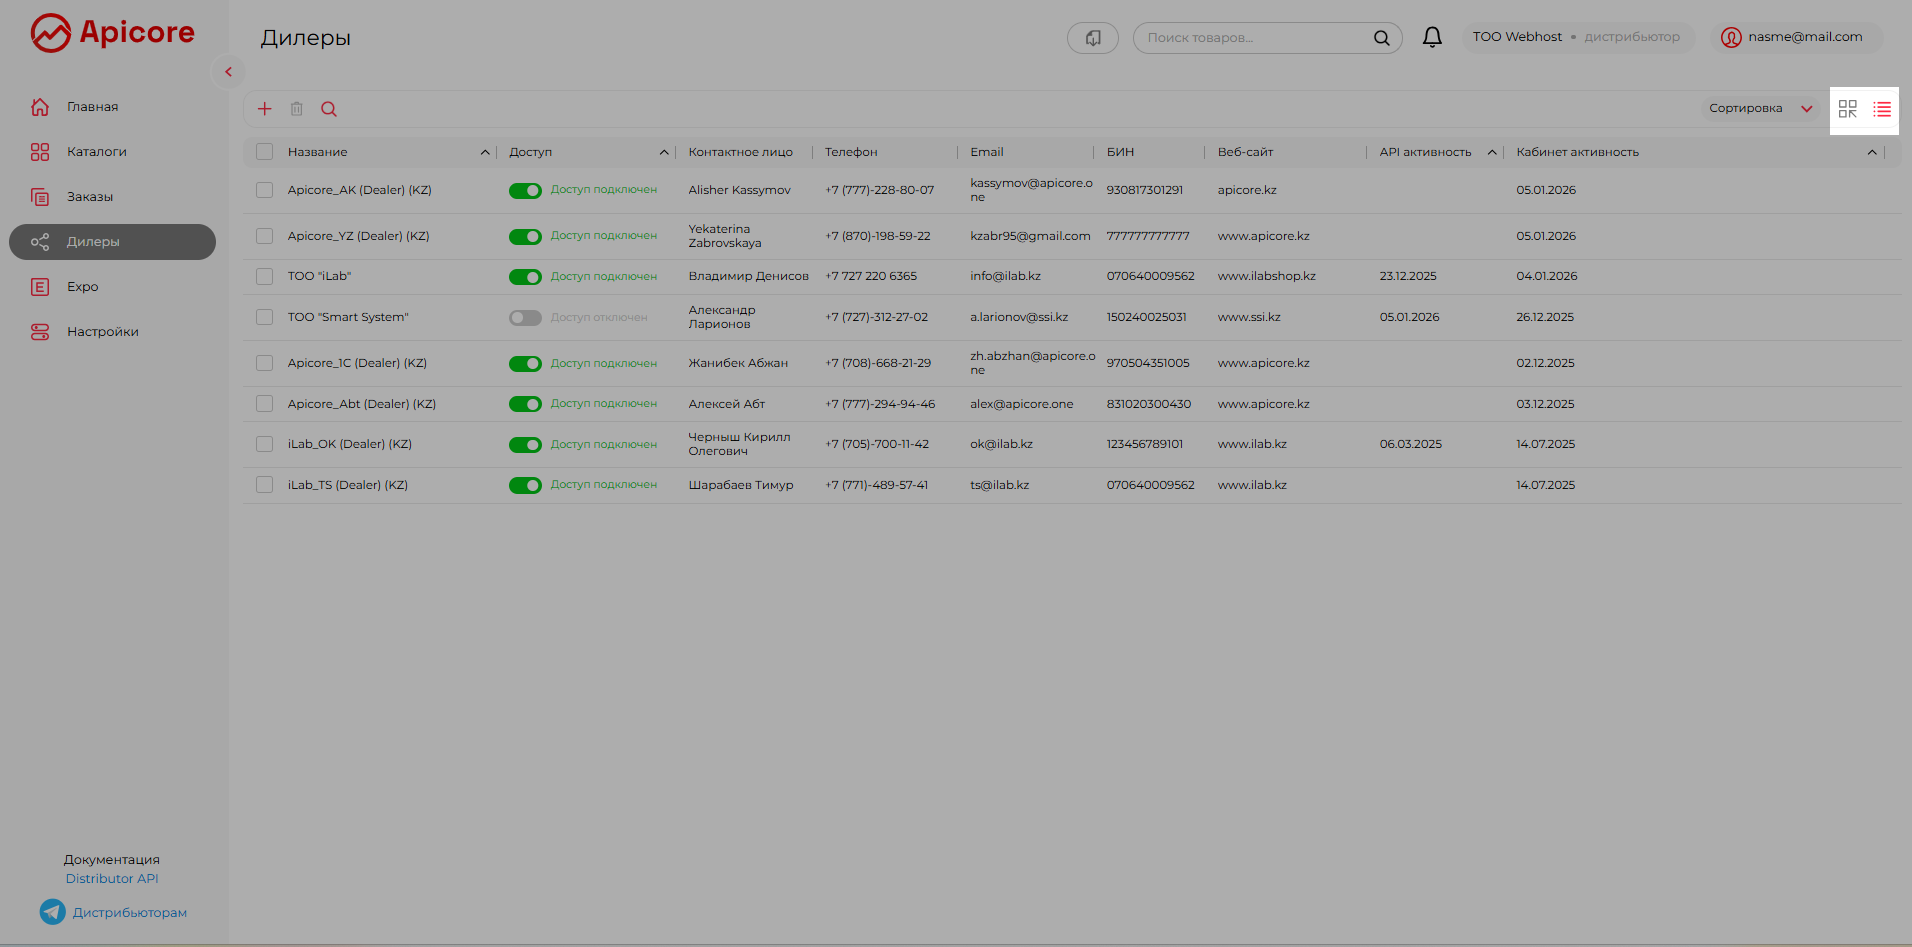Open Дистрибьюторам Telegram link
The width and height of the screenshot is (1912, 947).
point(129,913)
